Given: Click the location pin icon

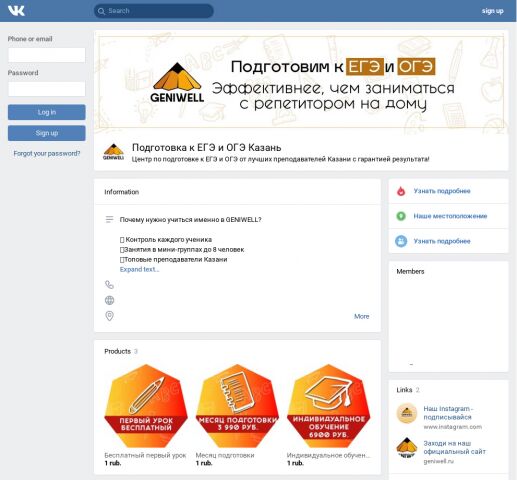Looking at the screenshot, I should coord(109,316).
